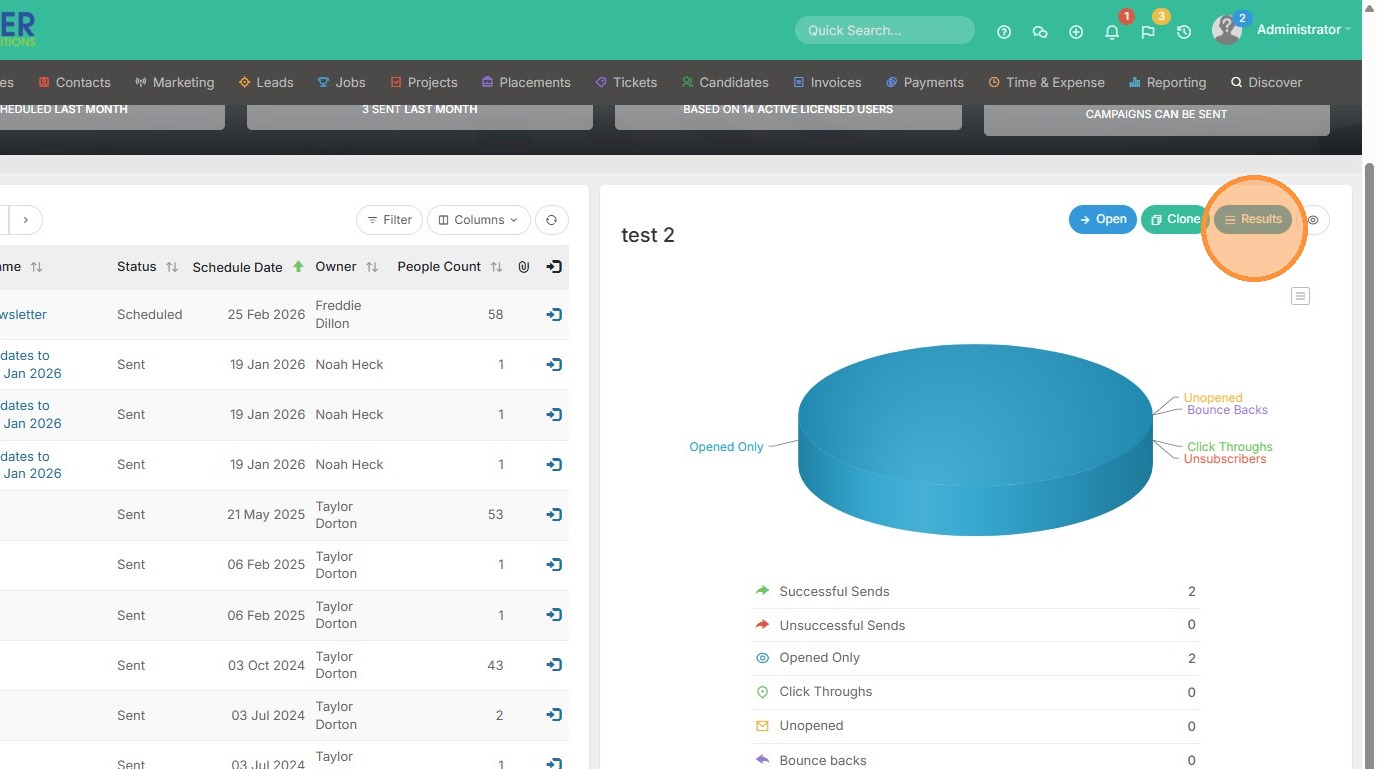This screenshot has width=1377, height=769.
Task: Open the flag icon with badge 3
Action: click(x=1148, y=32)
